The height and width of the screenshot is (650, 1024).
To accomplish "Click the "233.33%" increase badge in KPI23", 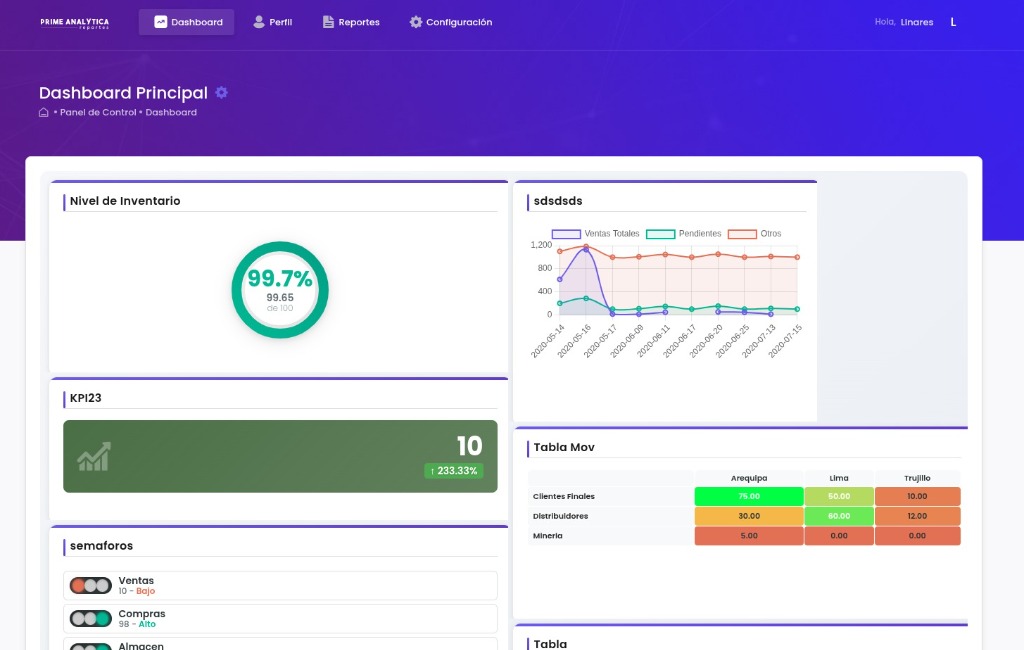I will click(x=454, y=470).
